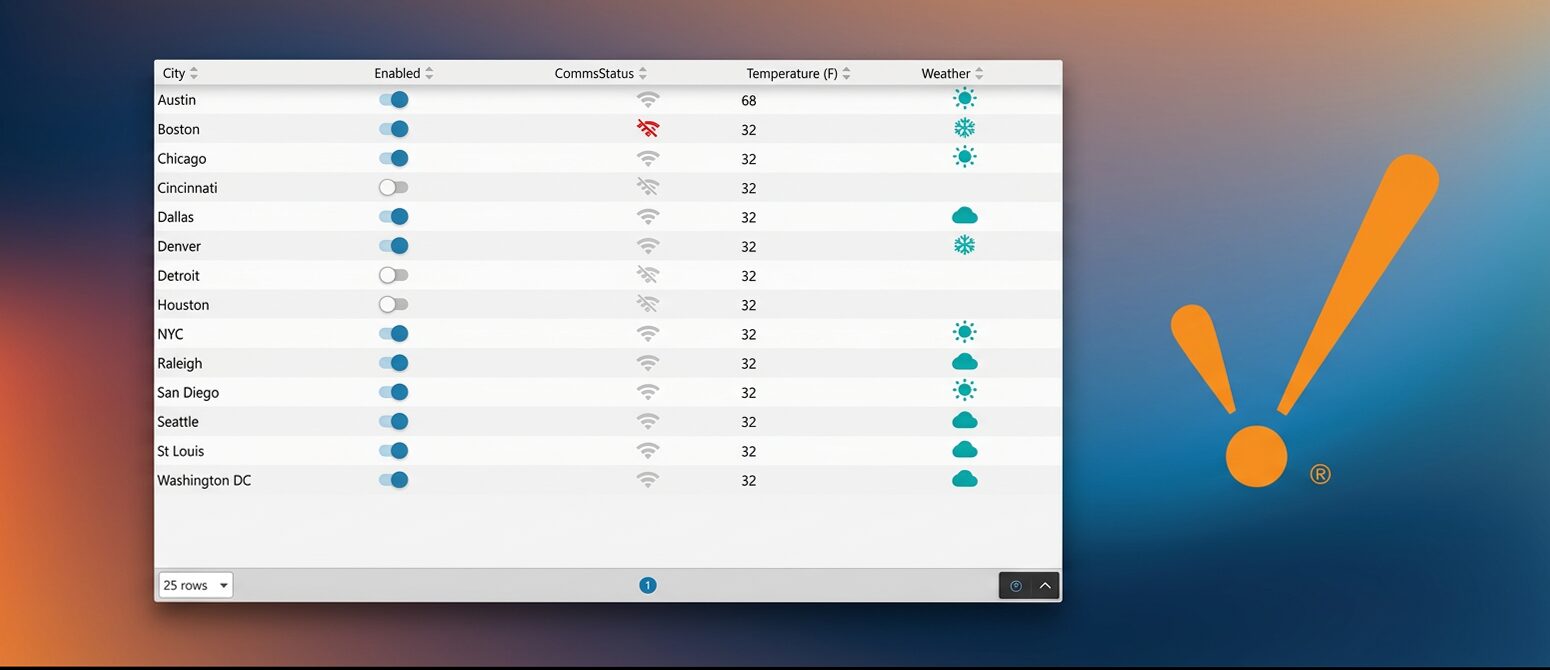1550x670 pixels.
Task: Enable the Detroit toggle switch
Action: (393, 275)
